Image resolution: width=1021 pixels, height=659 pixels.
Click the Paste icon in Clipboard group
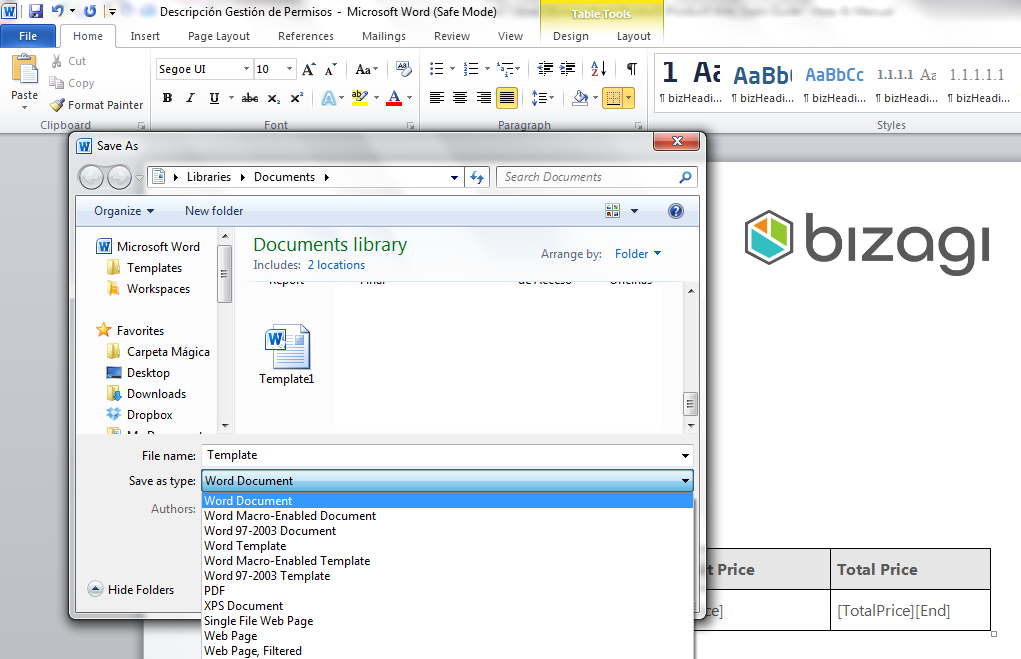click(x=25, y=70)
